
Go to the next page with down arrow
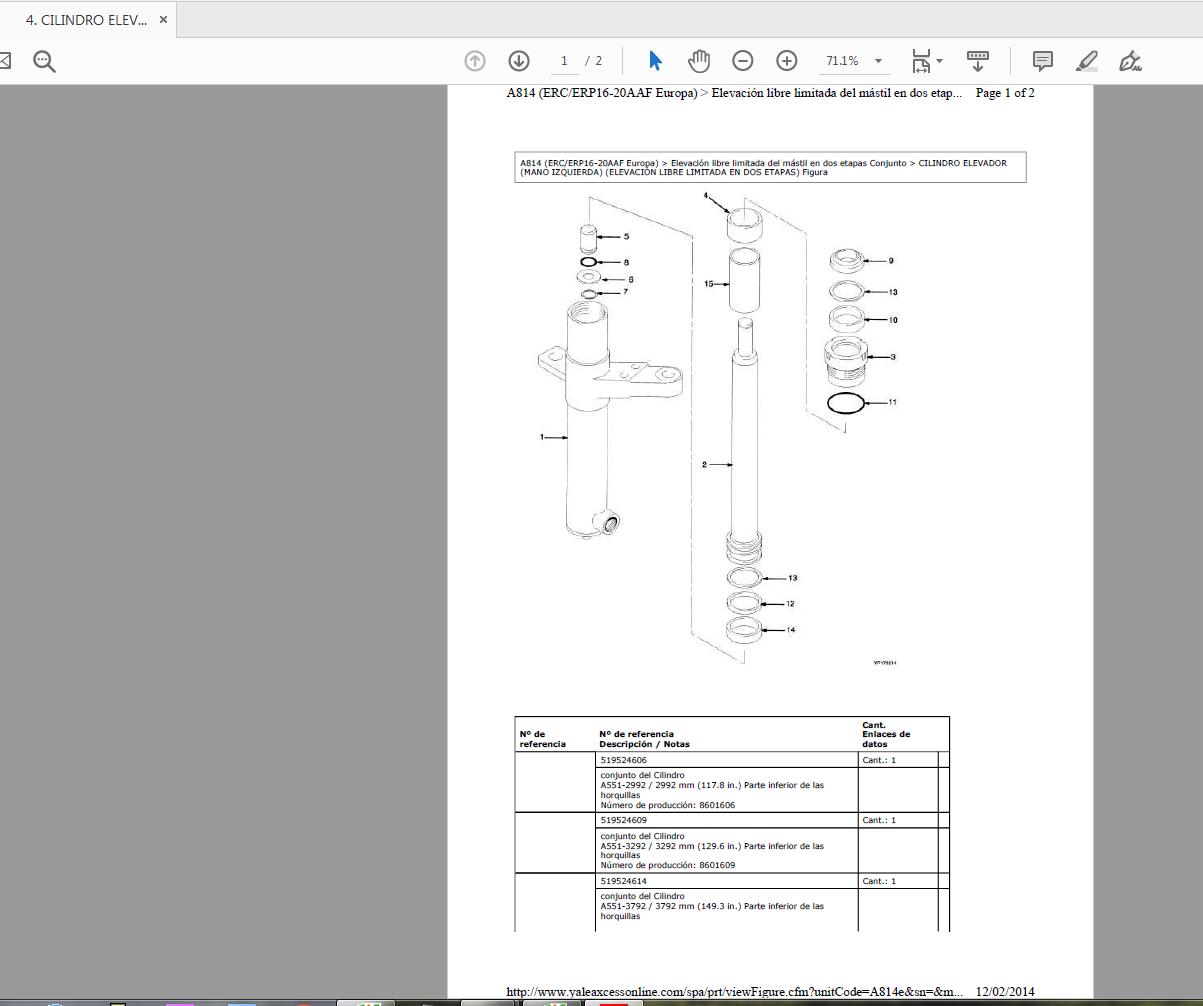[518, 60]
